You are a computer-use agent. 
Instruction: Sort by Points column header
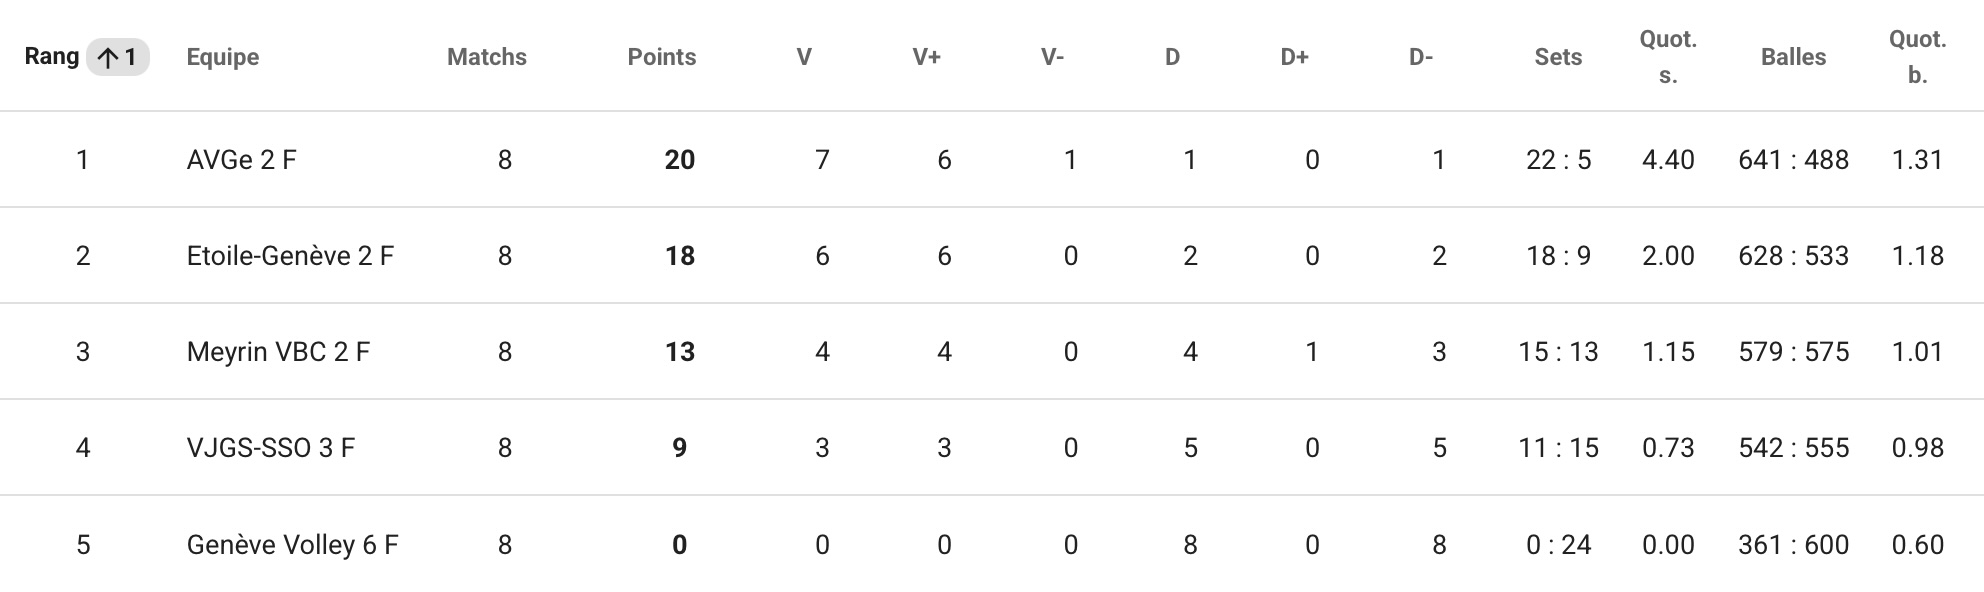pyautogui.click(x=662, y=57)
